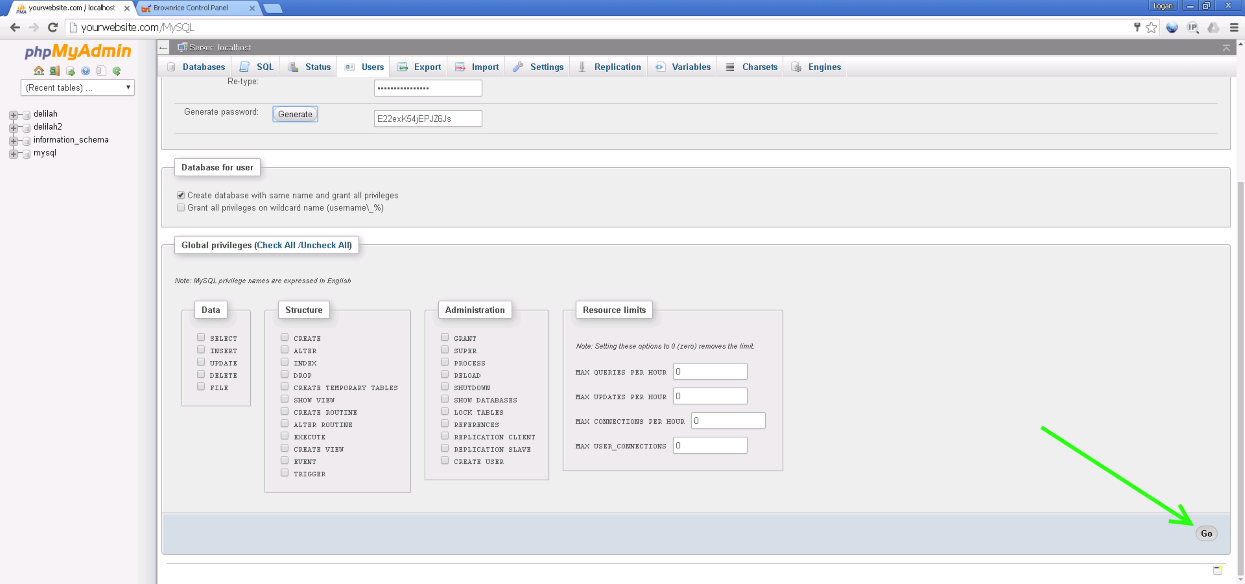The width and height of the screenshot is (1245, 584).
Task: Open the Variables tab
Action: [x=683, y=67]
